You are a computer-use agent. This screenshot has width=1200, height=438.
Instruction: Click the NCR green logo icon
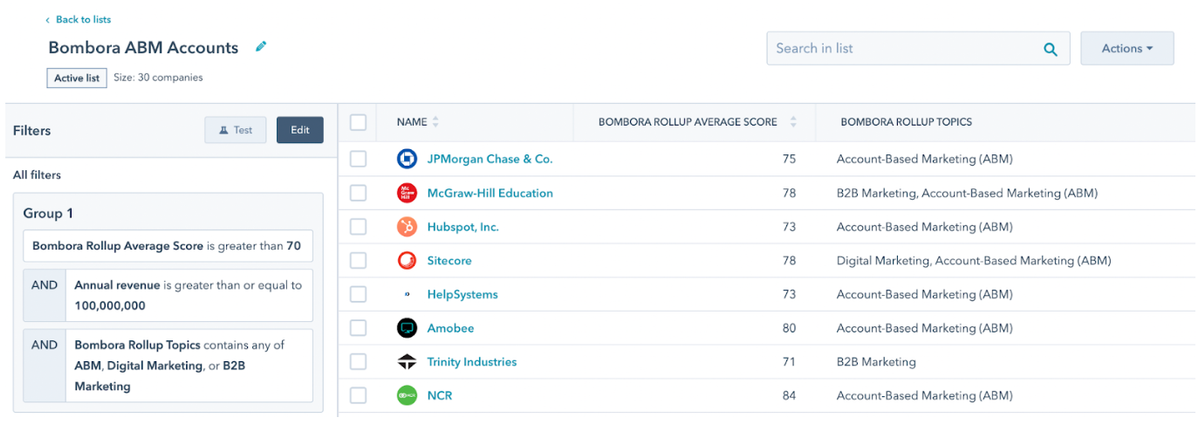(407, 396)
